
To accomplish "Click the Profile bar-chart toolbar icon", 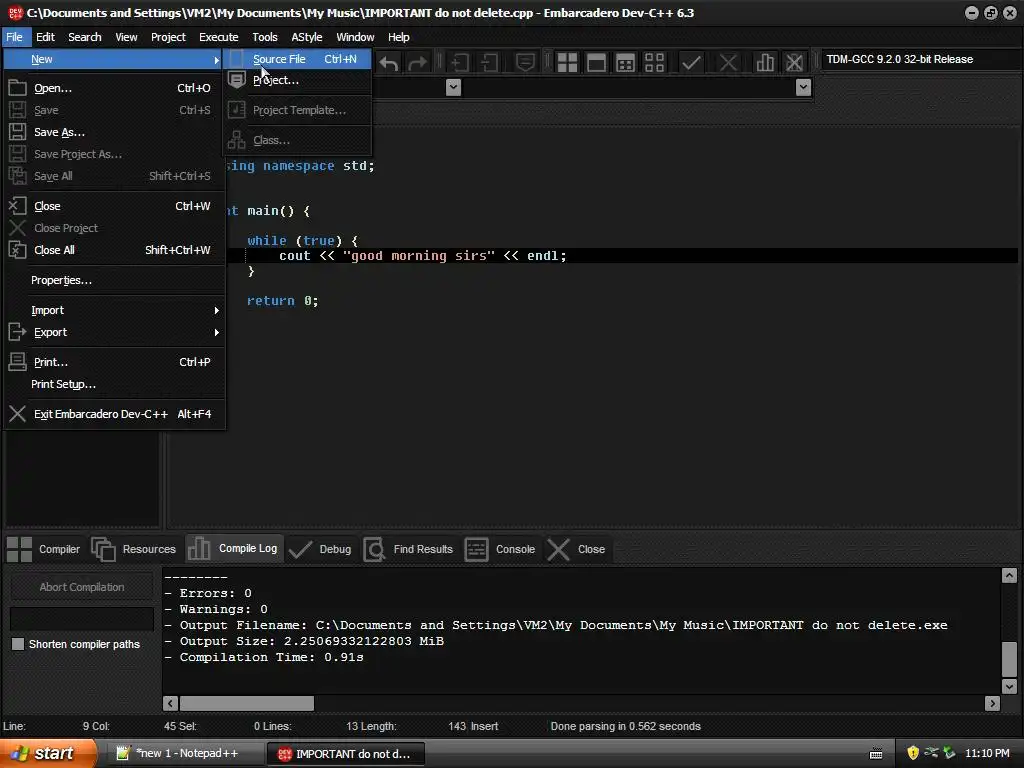I will pyautogui.click(x=764, y=63).
